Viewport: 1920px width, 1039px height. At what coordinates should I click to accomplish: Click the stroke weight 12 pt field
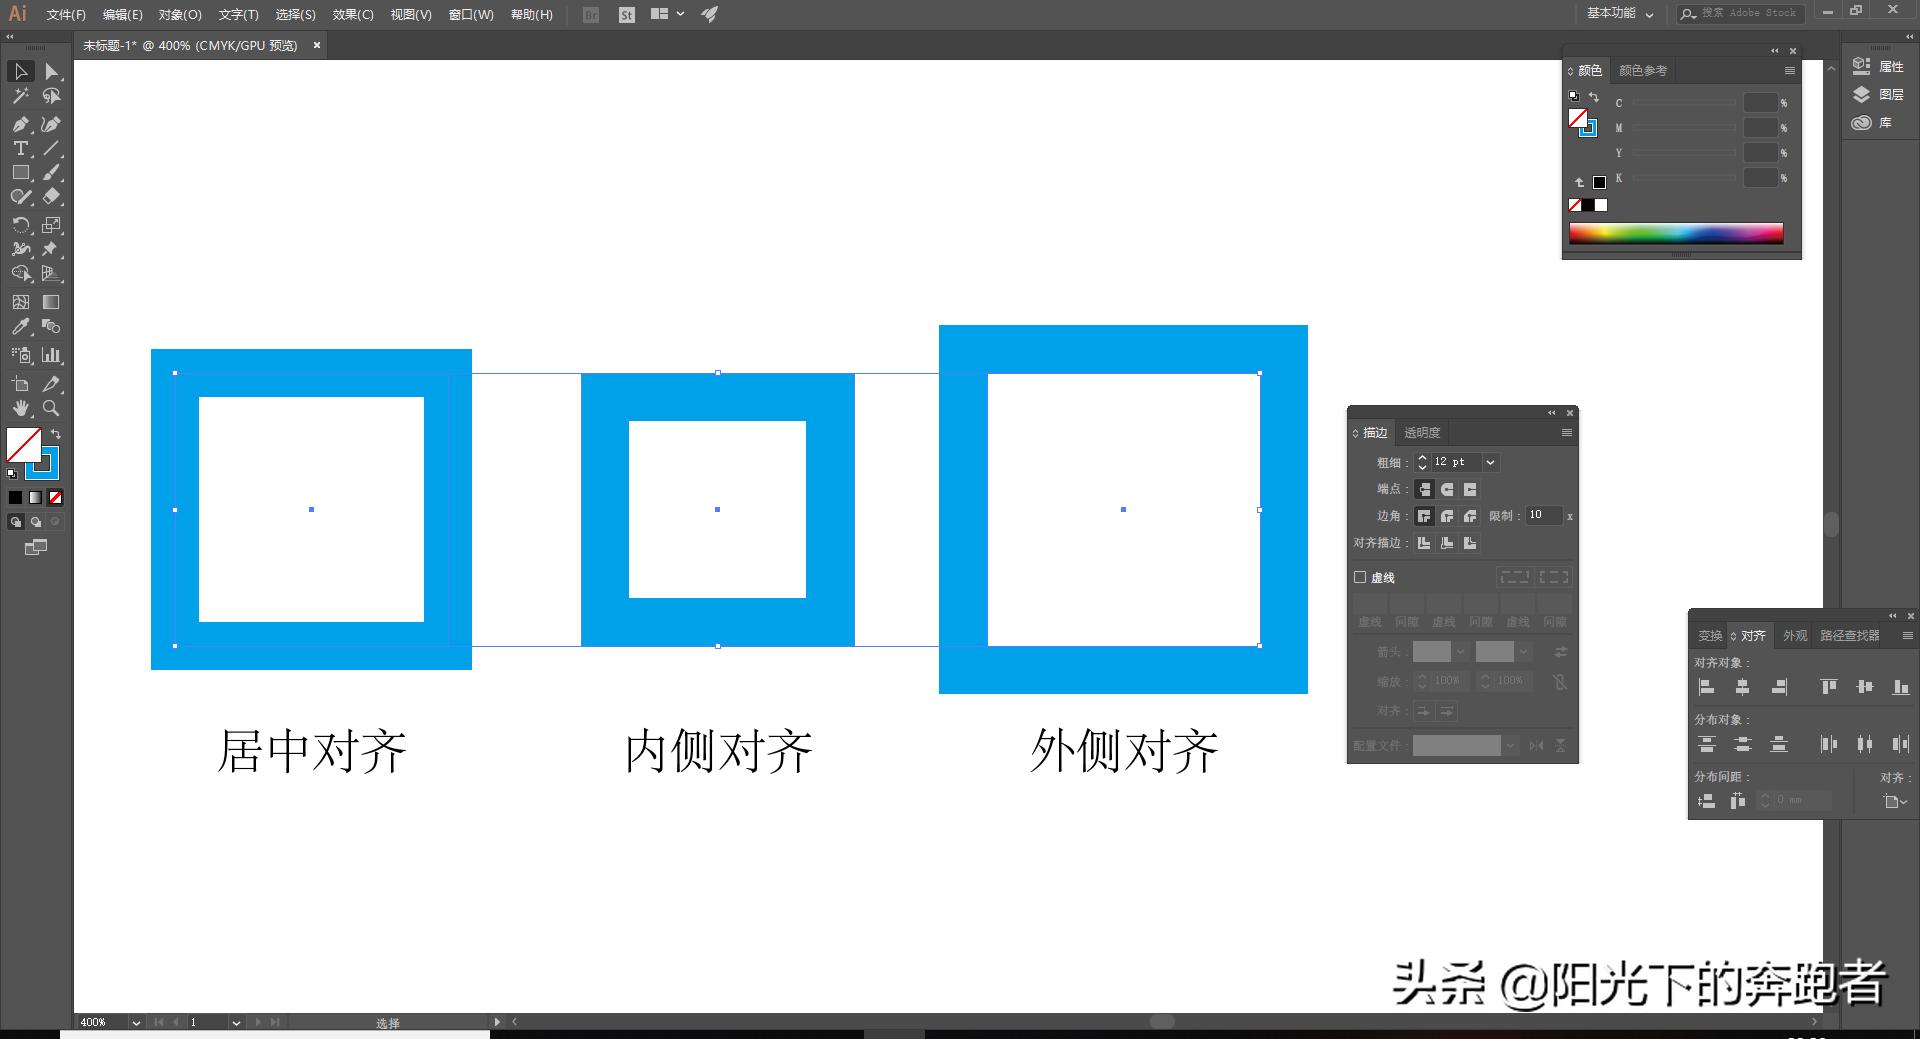tap(1455, 462)
